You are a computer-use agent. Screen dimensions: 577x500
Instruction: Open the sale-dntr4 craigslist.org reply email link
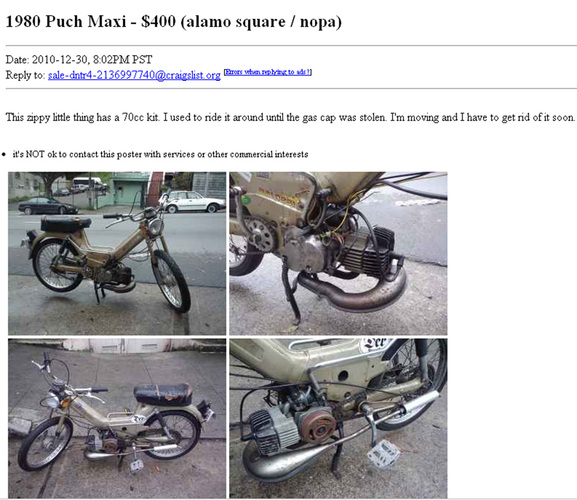pos(134,75)
